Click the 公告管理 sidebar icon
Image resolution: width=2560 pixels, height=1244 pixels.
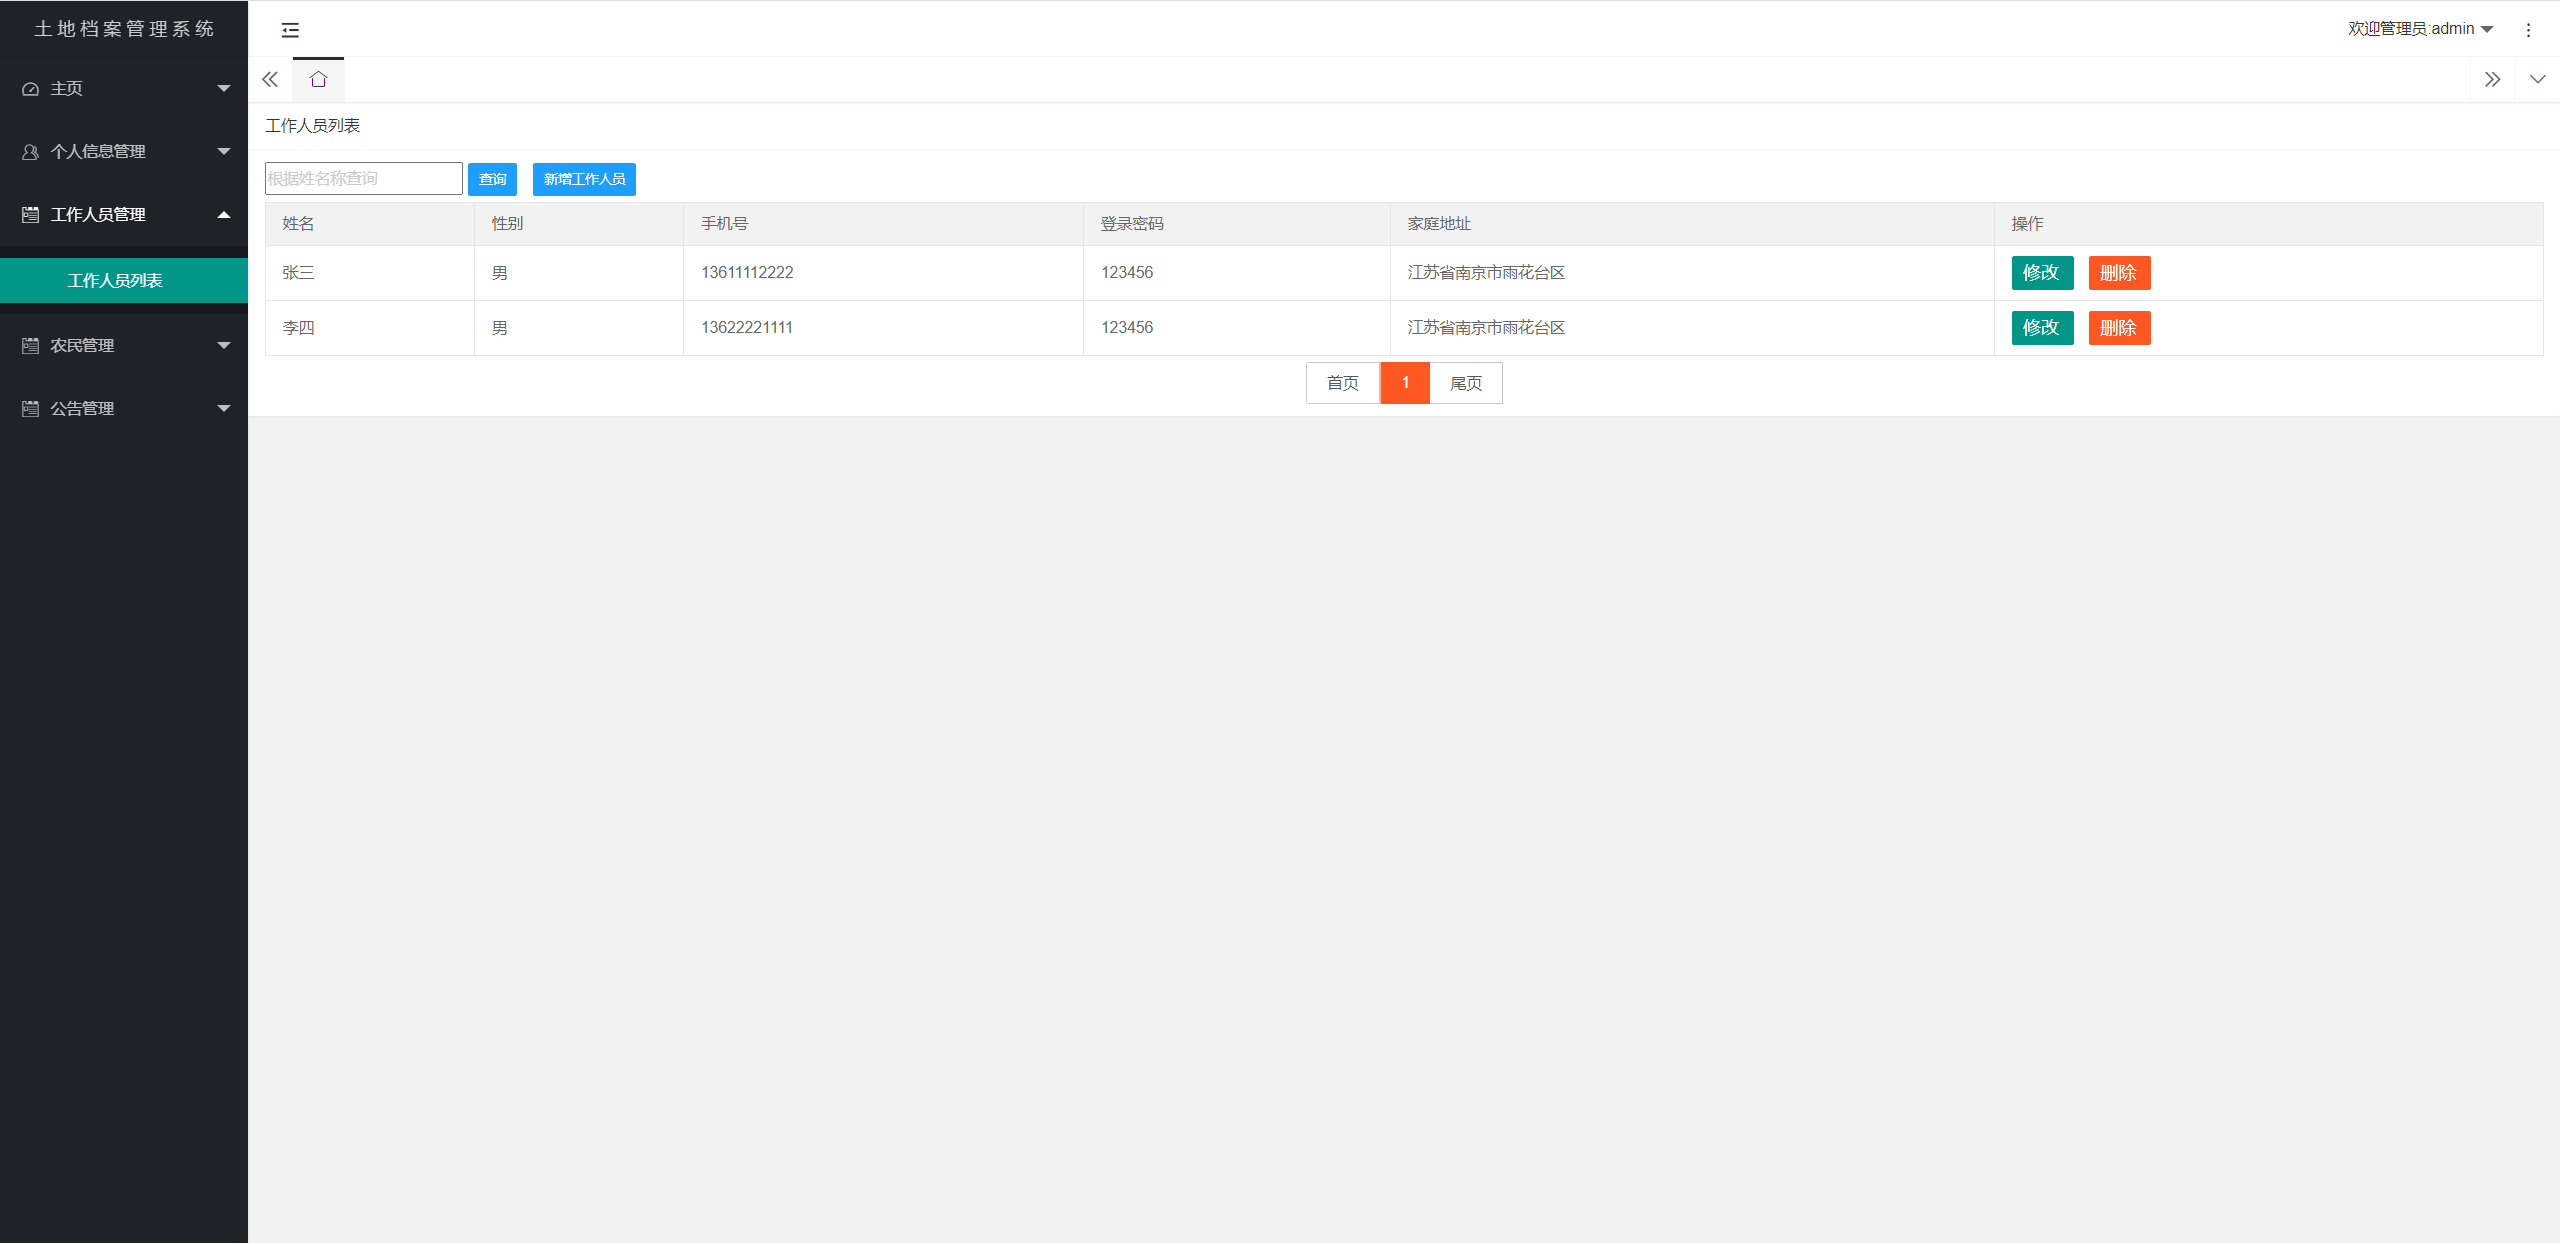(x=30, y=409)
